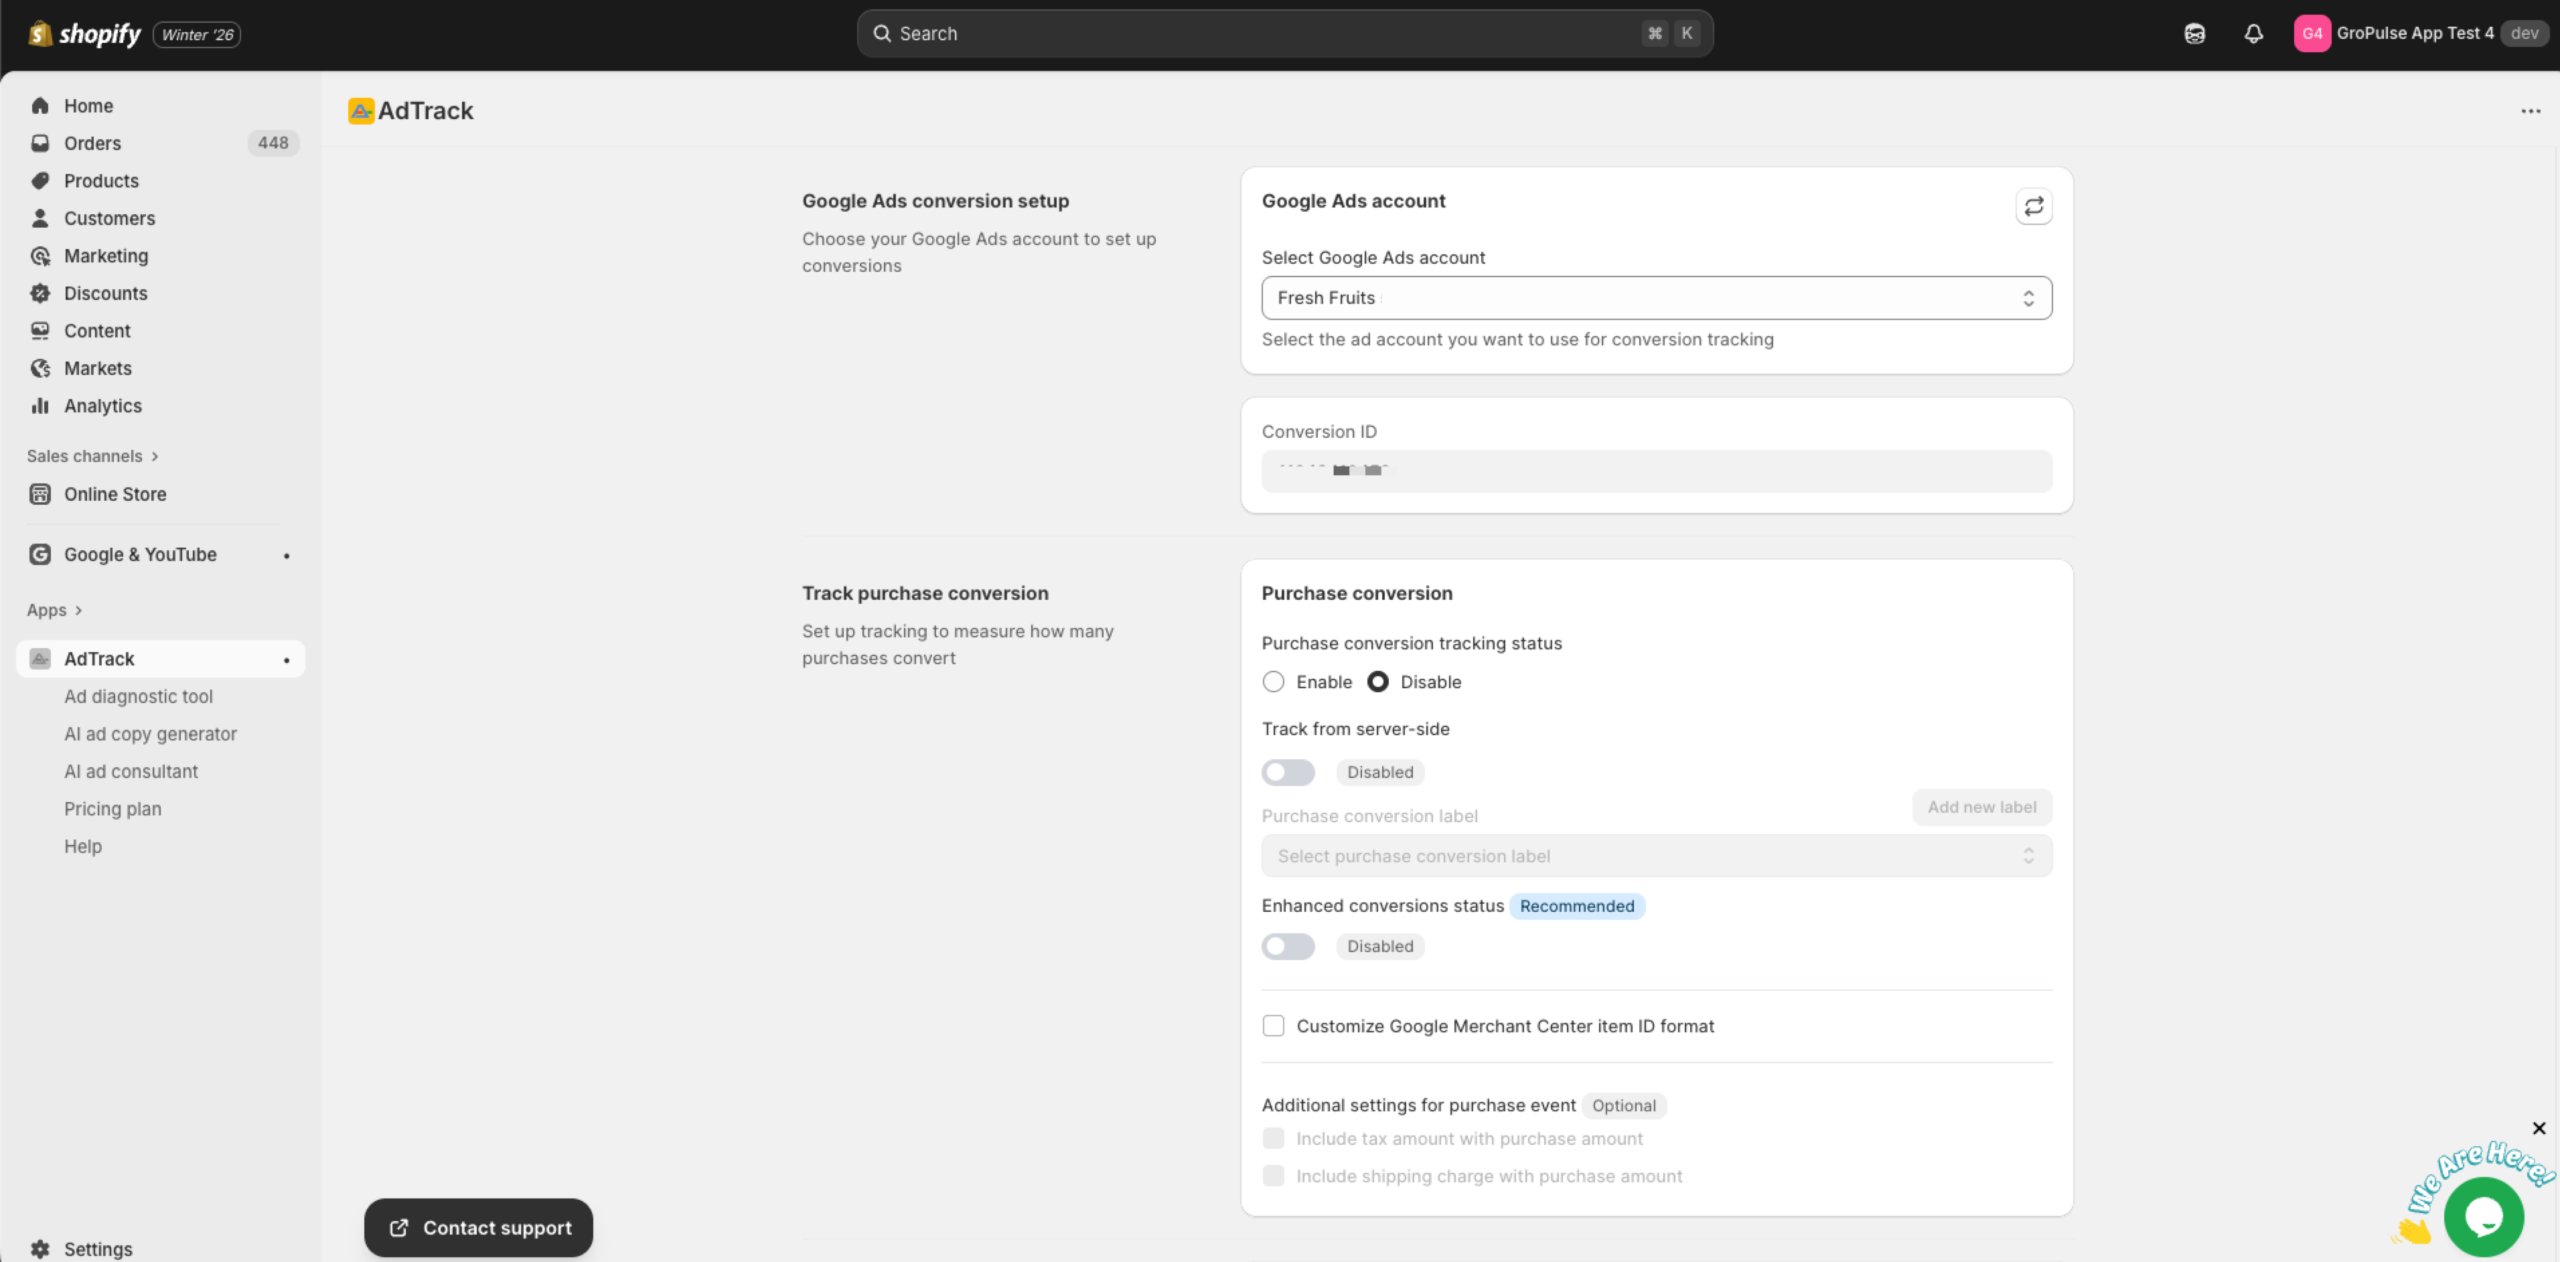The width and height of the screenshot is (2560, 1262).
Task: Click the three-dot more actions icon
Action: coord(2530,111)
